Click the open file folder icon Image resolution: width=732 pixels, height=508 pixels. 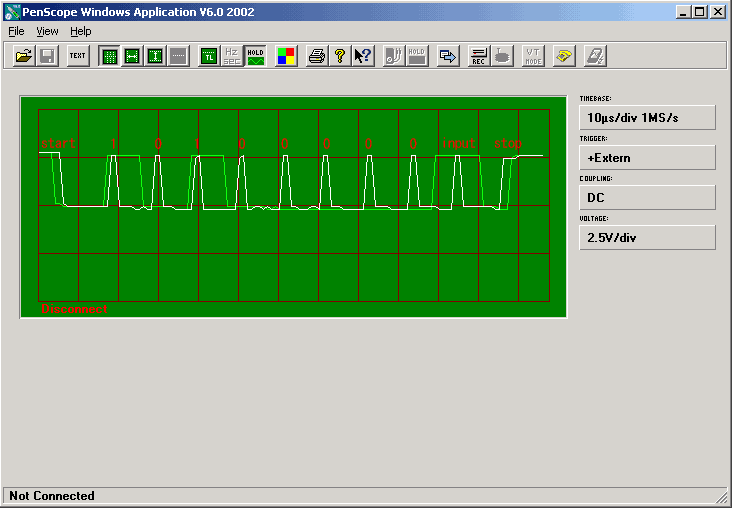23,56
